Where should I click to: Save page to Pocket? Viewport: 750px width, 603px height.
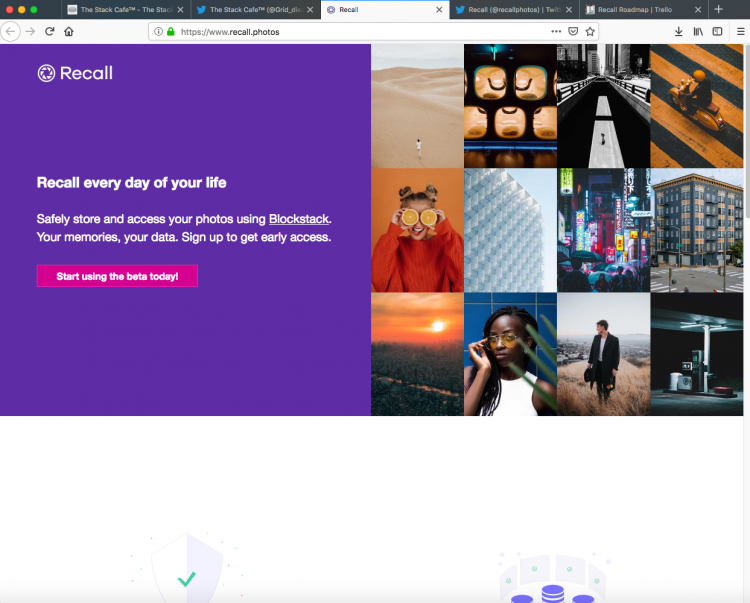tap(573, 32)
